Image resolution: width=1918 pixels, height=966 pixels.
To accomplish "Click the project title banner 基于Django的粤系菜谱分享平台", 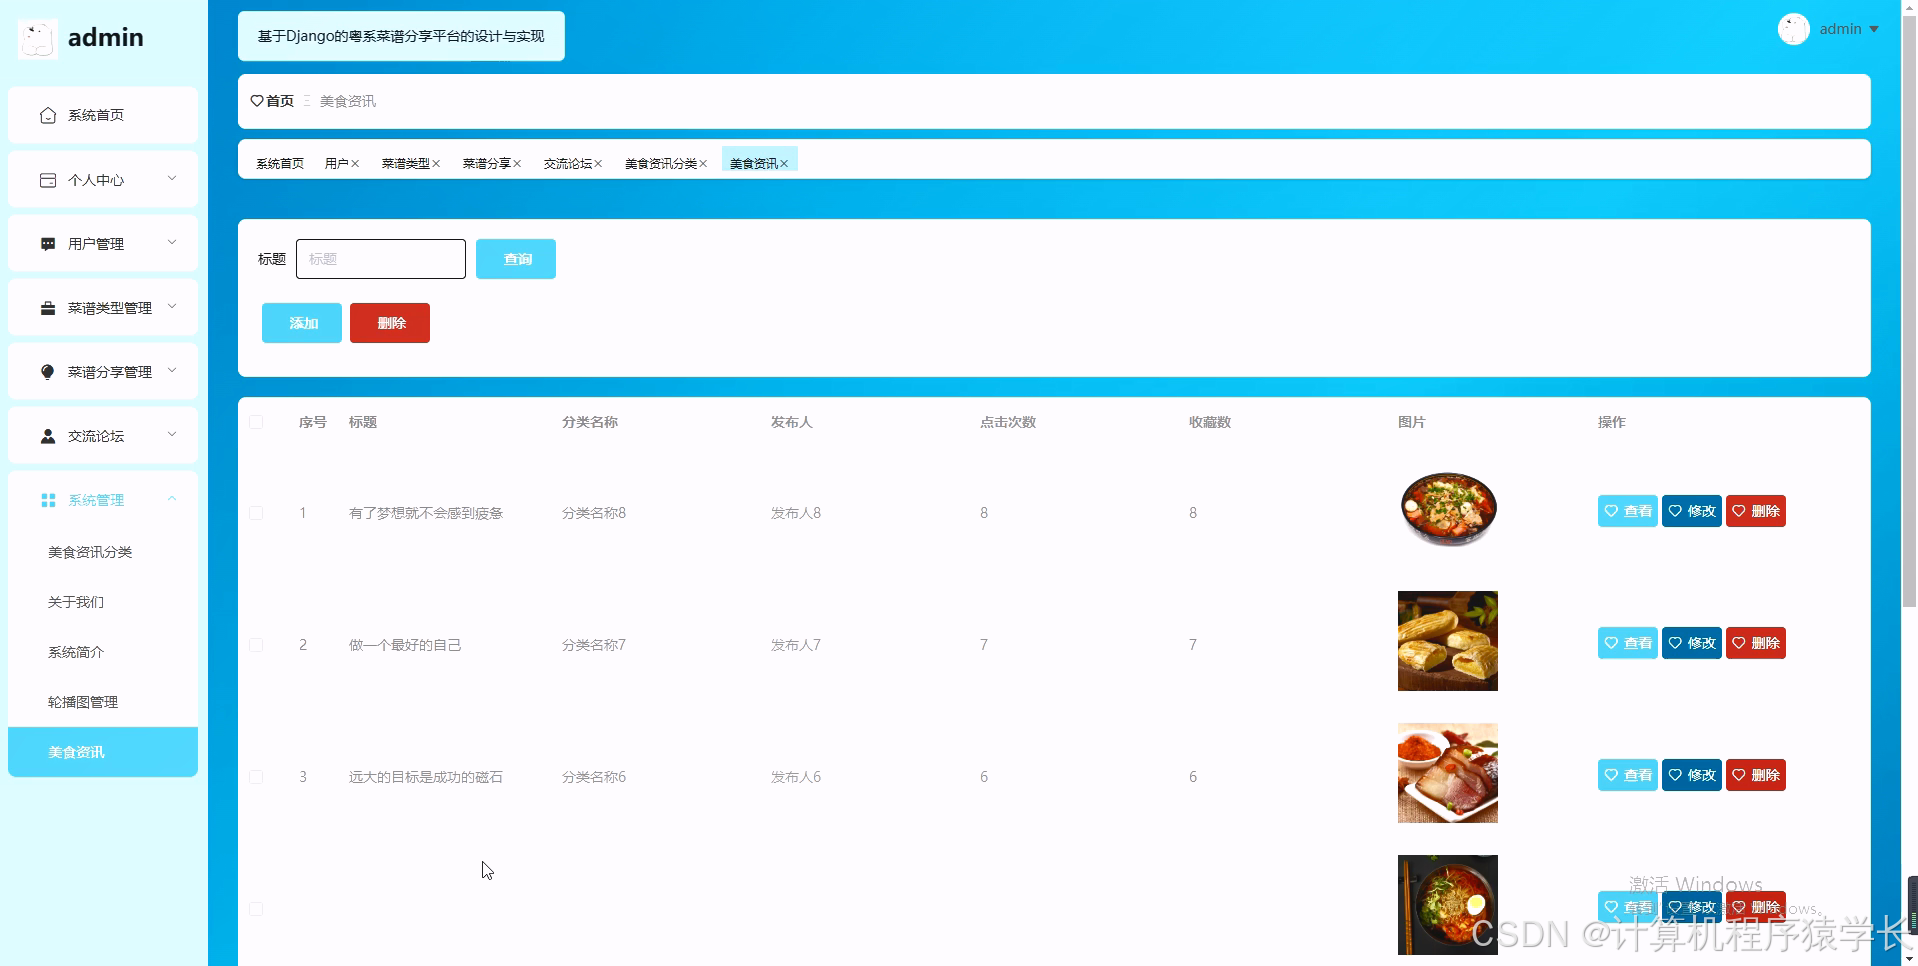I will [x=401, y=36].
